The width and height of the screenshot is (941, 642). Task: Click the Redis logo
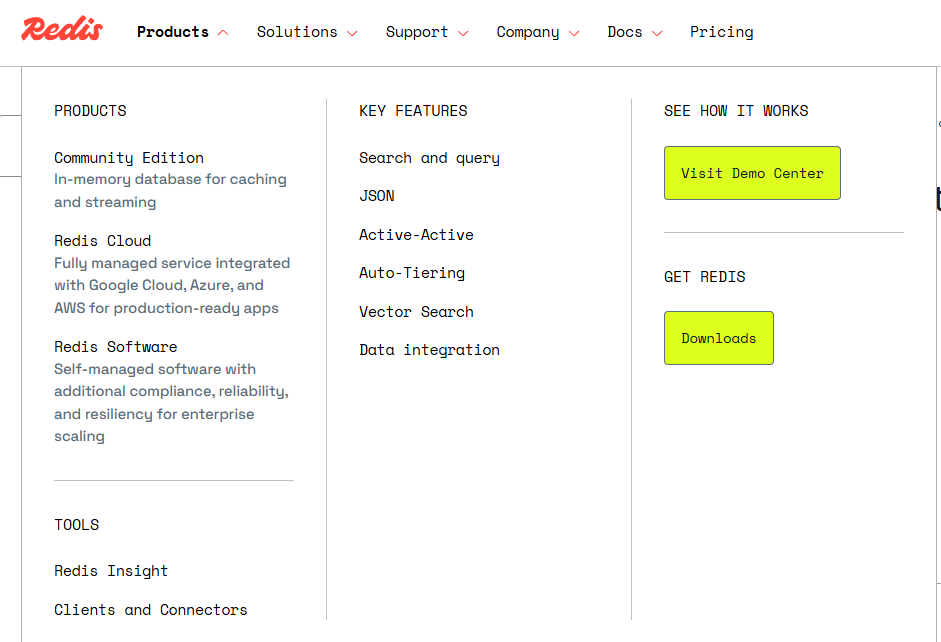coord(62,29)
